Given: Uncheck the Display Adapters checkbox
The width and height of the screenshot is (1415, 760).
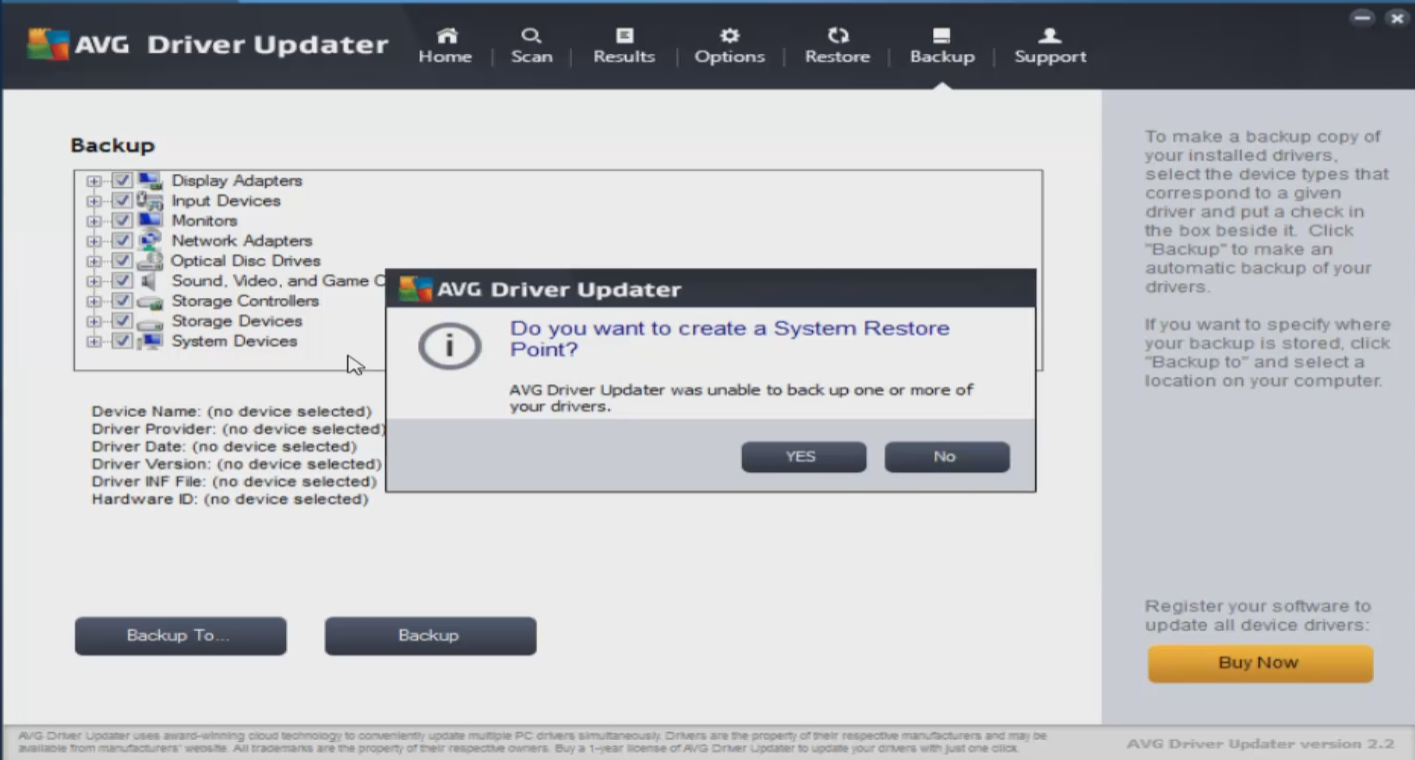Looking at the screenshot, I should point(122,181).
